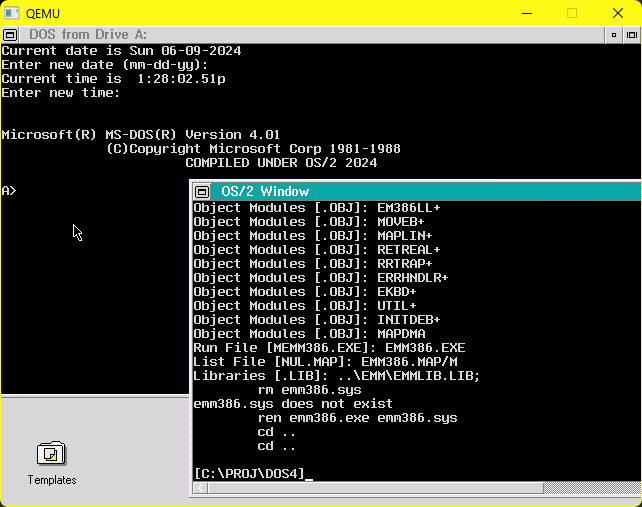Screen dimensions: 642x507
Task: Click the 'Current time is 1:28:02.51p' text
Action: click(113, 79)
